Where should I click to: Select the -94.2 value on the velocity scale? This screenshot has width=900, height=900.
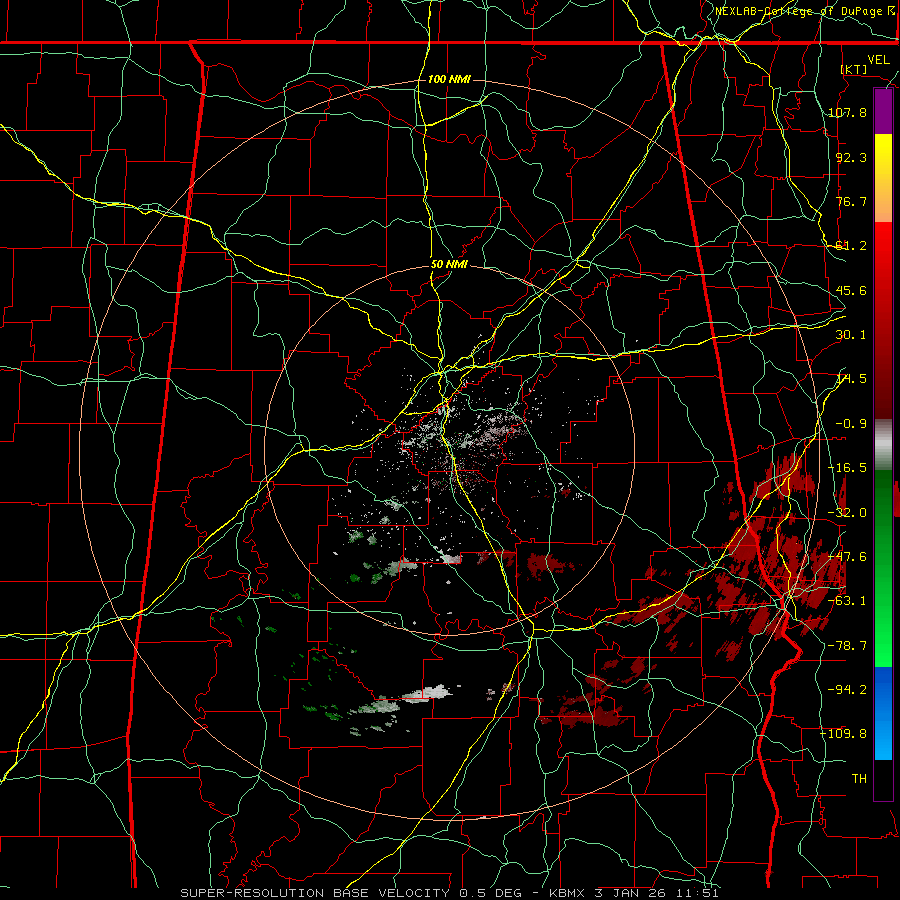coord(847,690)
